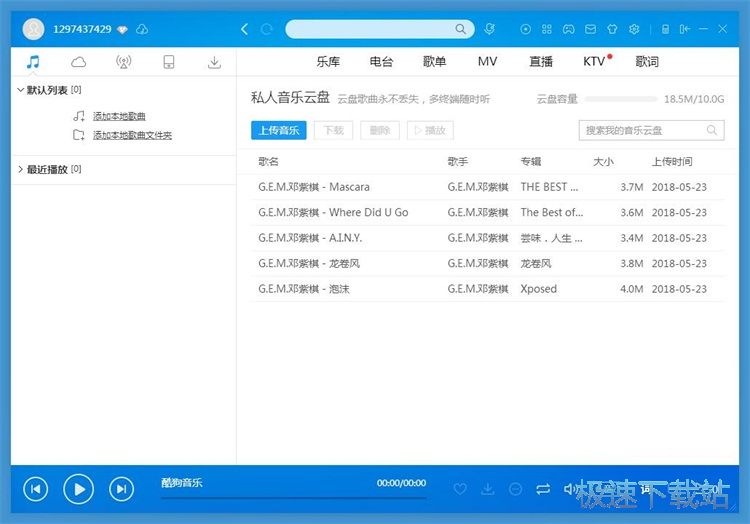Select song G.E.M.邓紫棋 - A.I.N.Y.
This screenshot has width=750, height=524.
point(488,238)
